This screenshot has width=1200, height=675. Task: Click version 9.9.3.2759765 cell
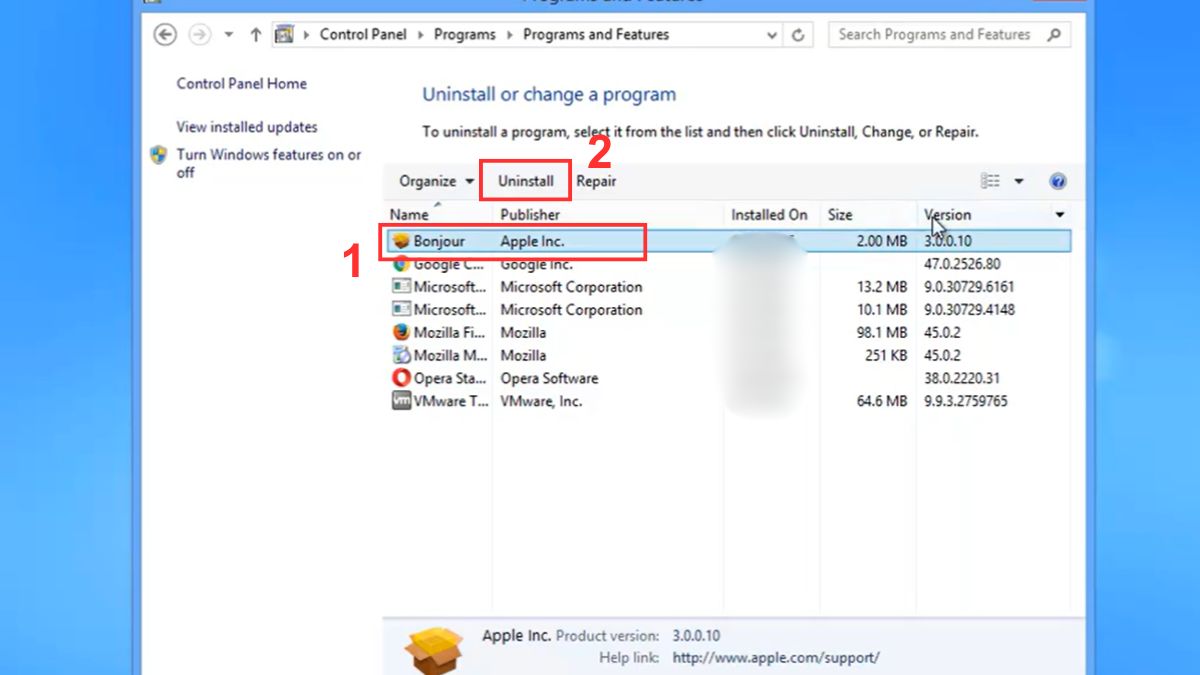[966, 402]
